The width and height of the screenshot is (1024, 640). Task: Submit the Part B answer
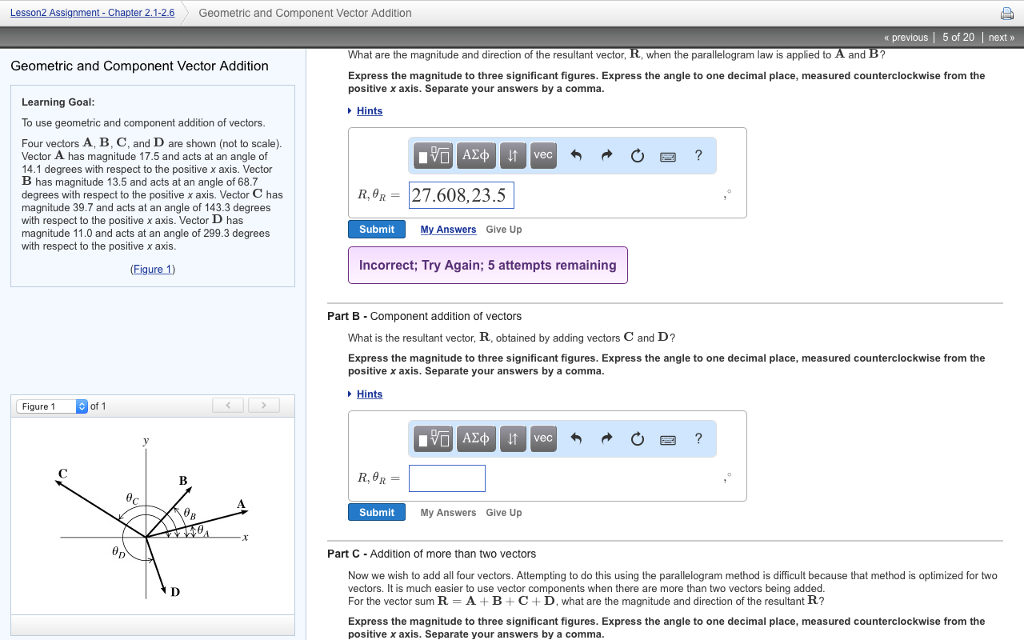(377, 512)
